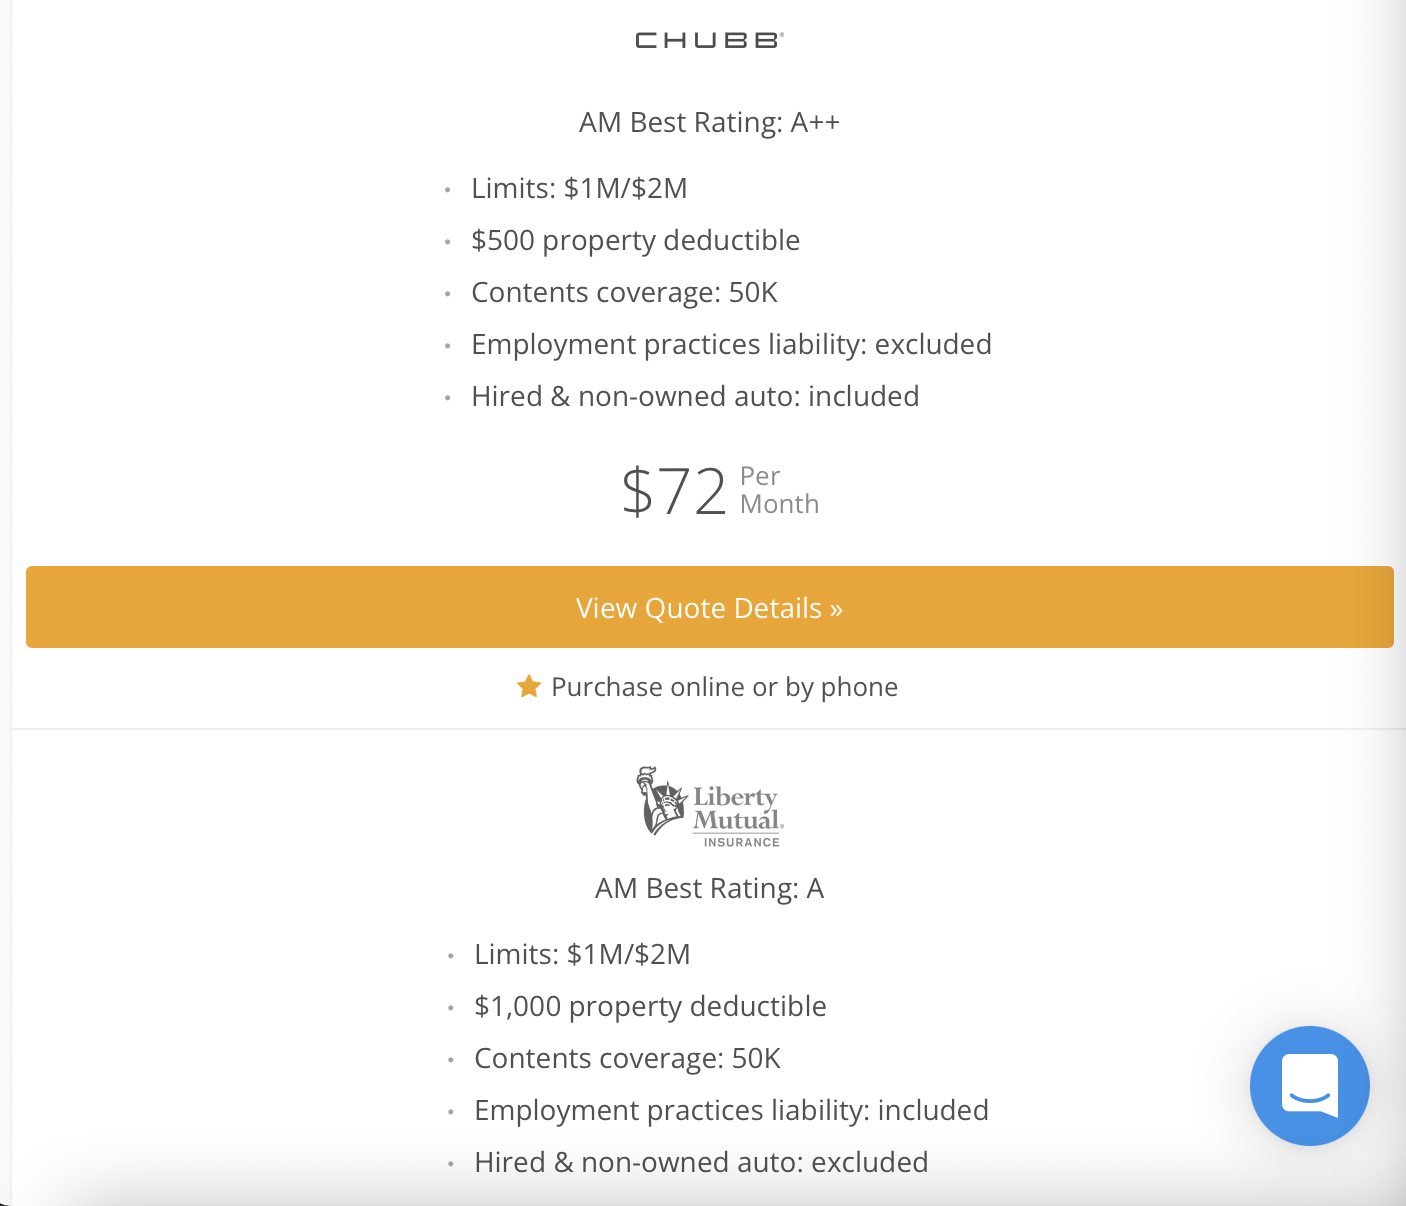Click the Liberty Mutual Insurance logo
The image size is (1406, 1206).
[709, 807]
